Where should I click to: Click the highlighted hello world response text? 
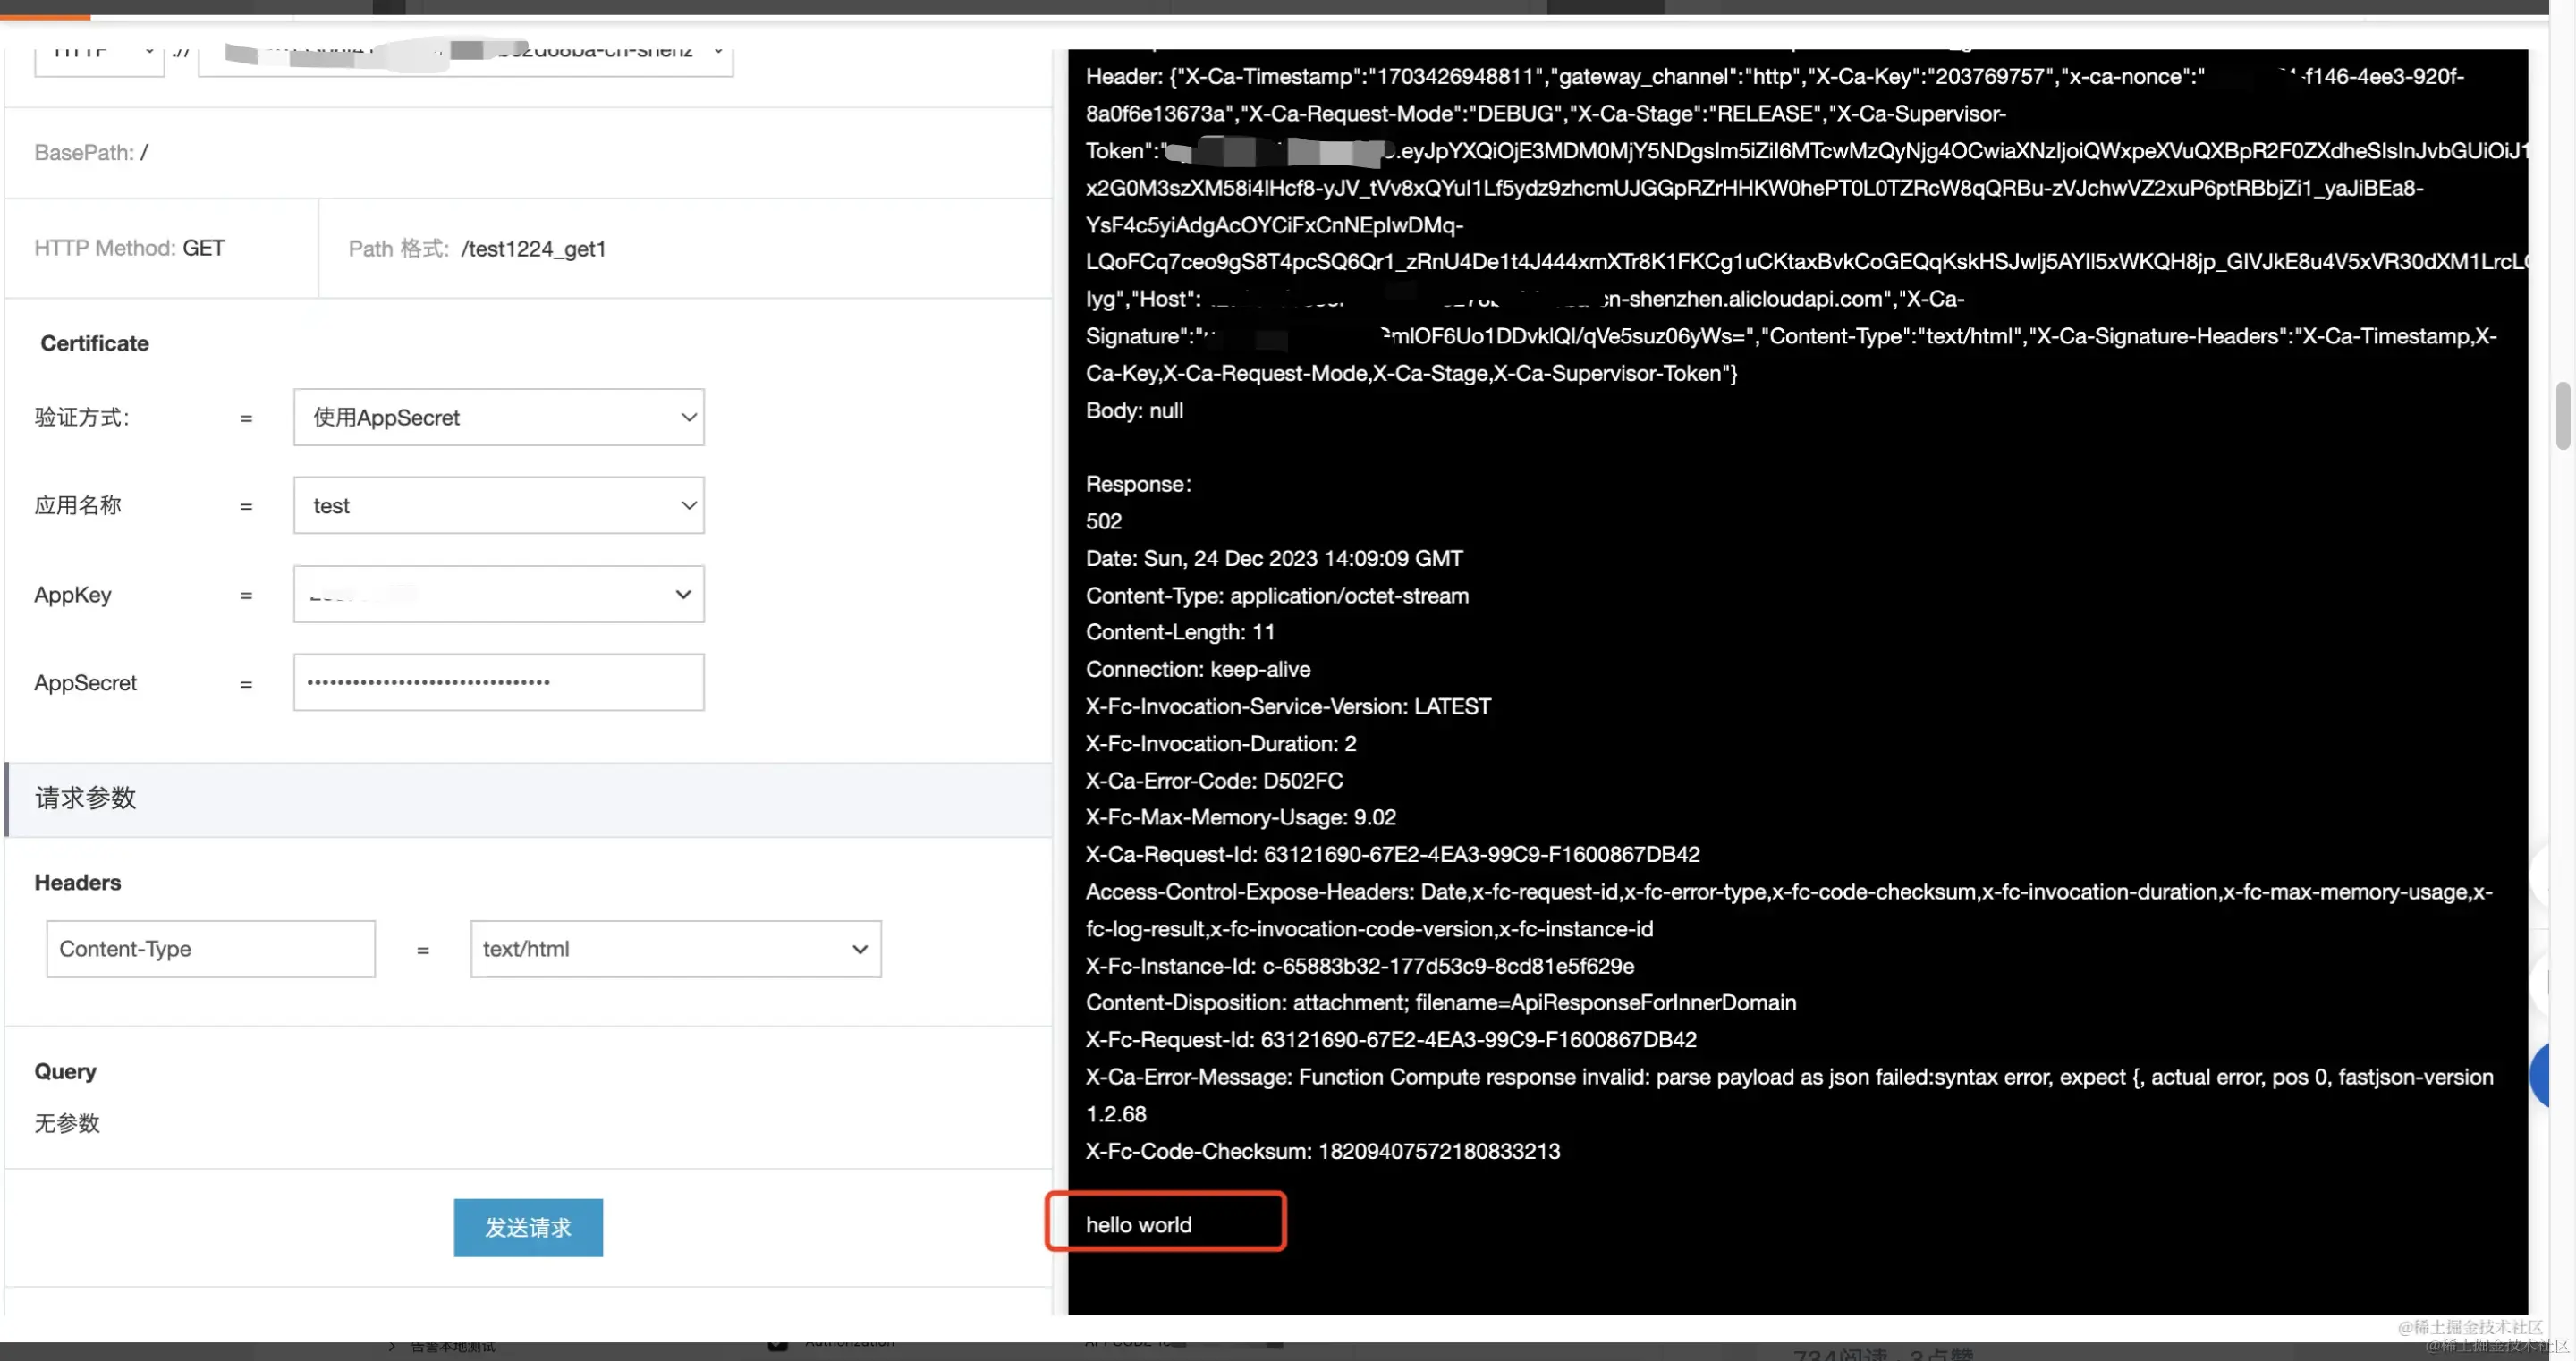click(x=1138, y=1225)
